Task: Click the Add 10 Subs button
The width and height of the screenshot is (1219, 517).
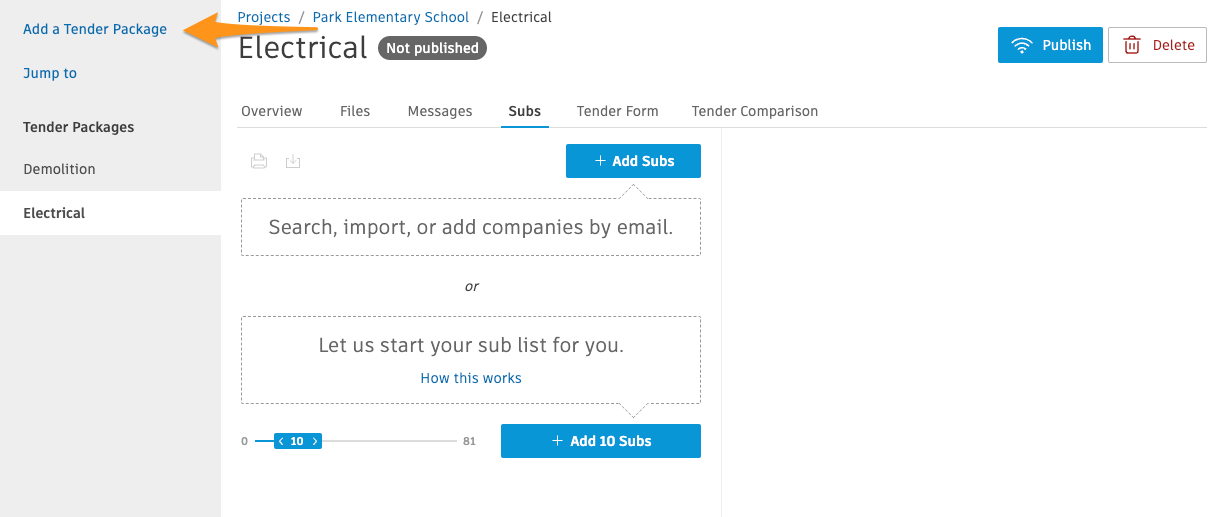Action: click(x=600, y=441)
